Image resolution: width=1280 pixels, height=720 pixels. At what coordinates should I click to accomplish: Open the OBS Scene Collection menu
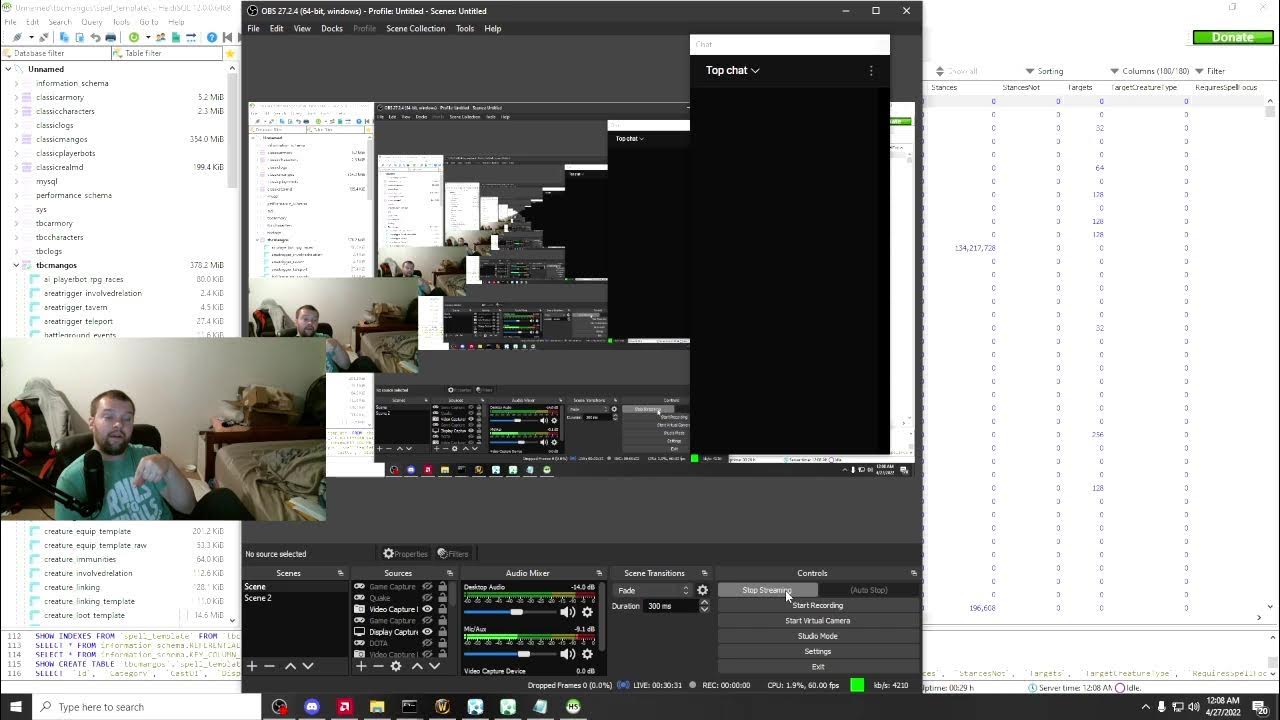pos(415,29)
